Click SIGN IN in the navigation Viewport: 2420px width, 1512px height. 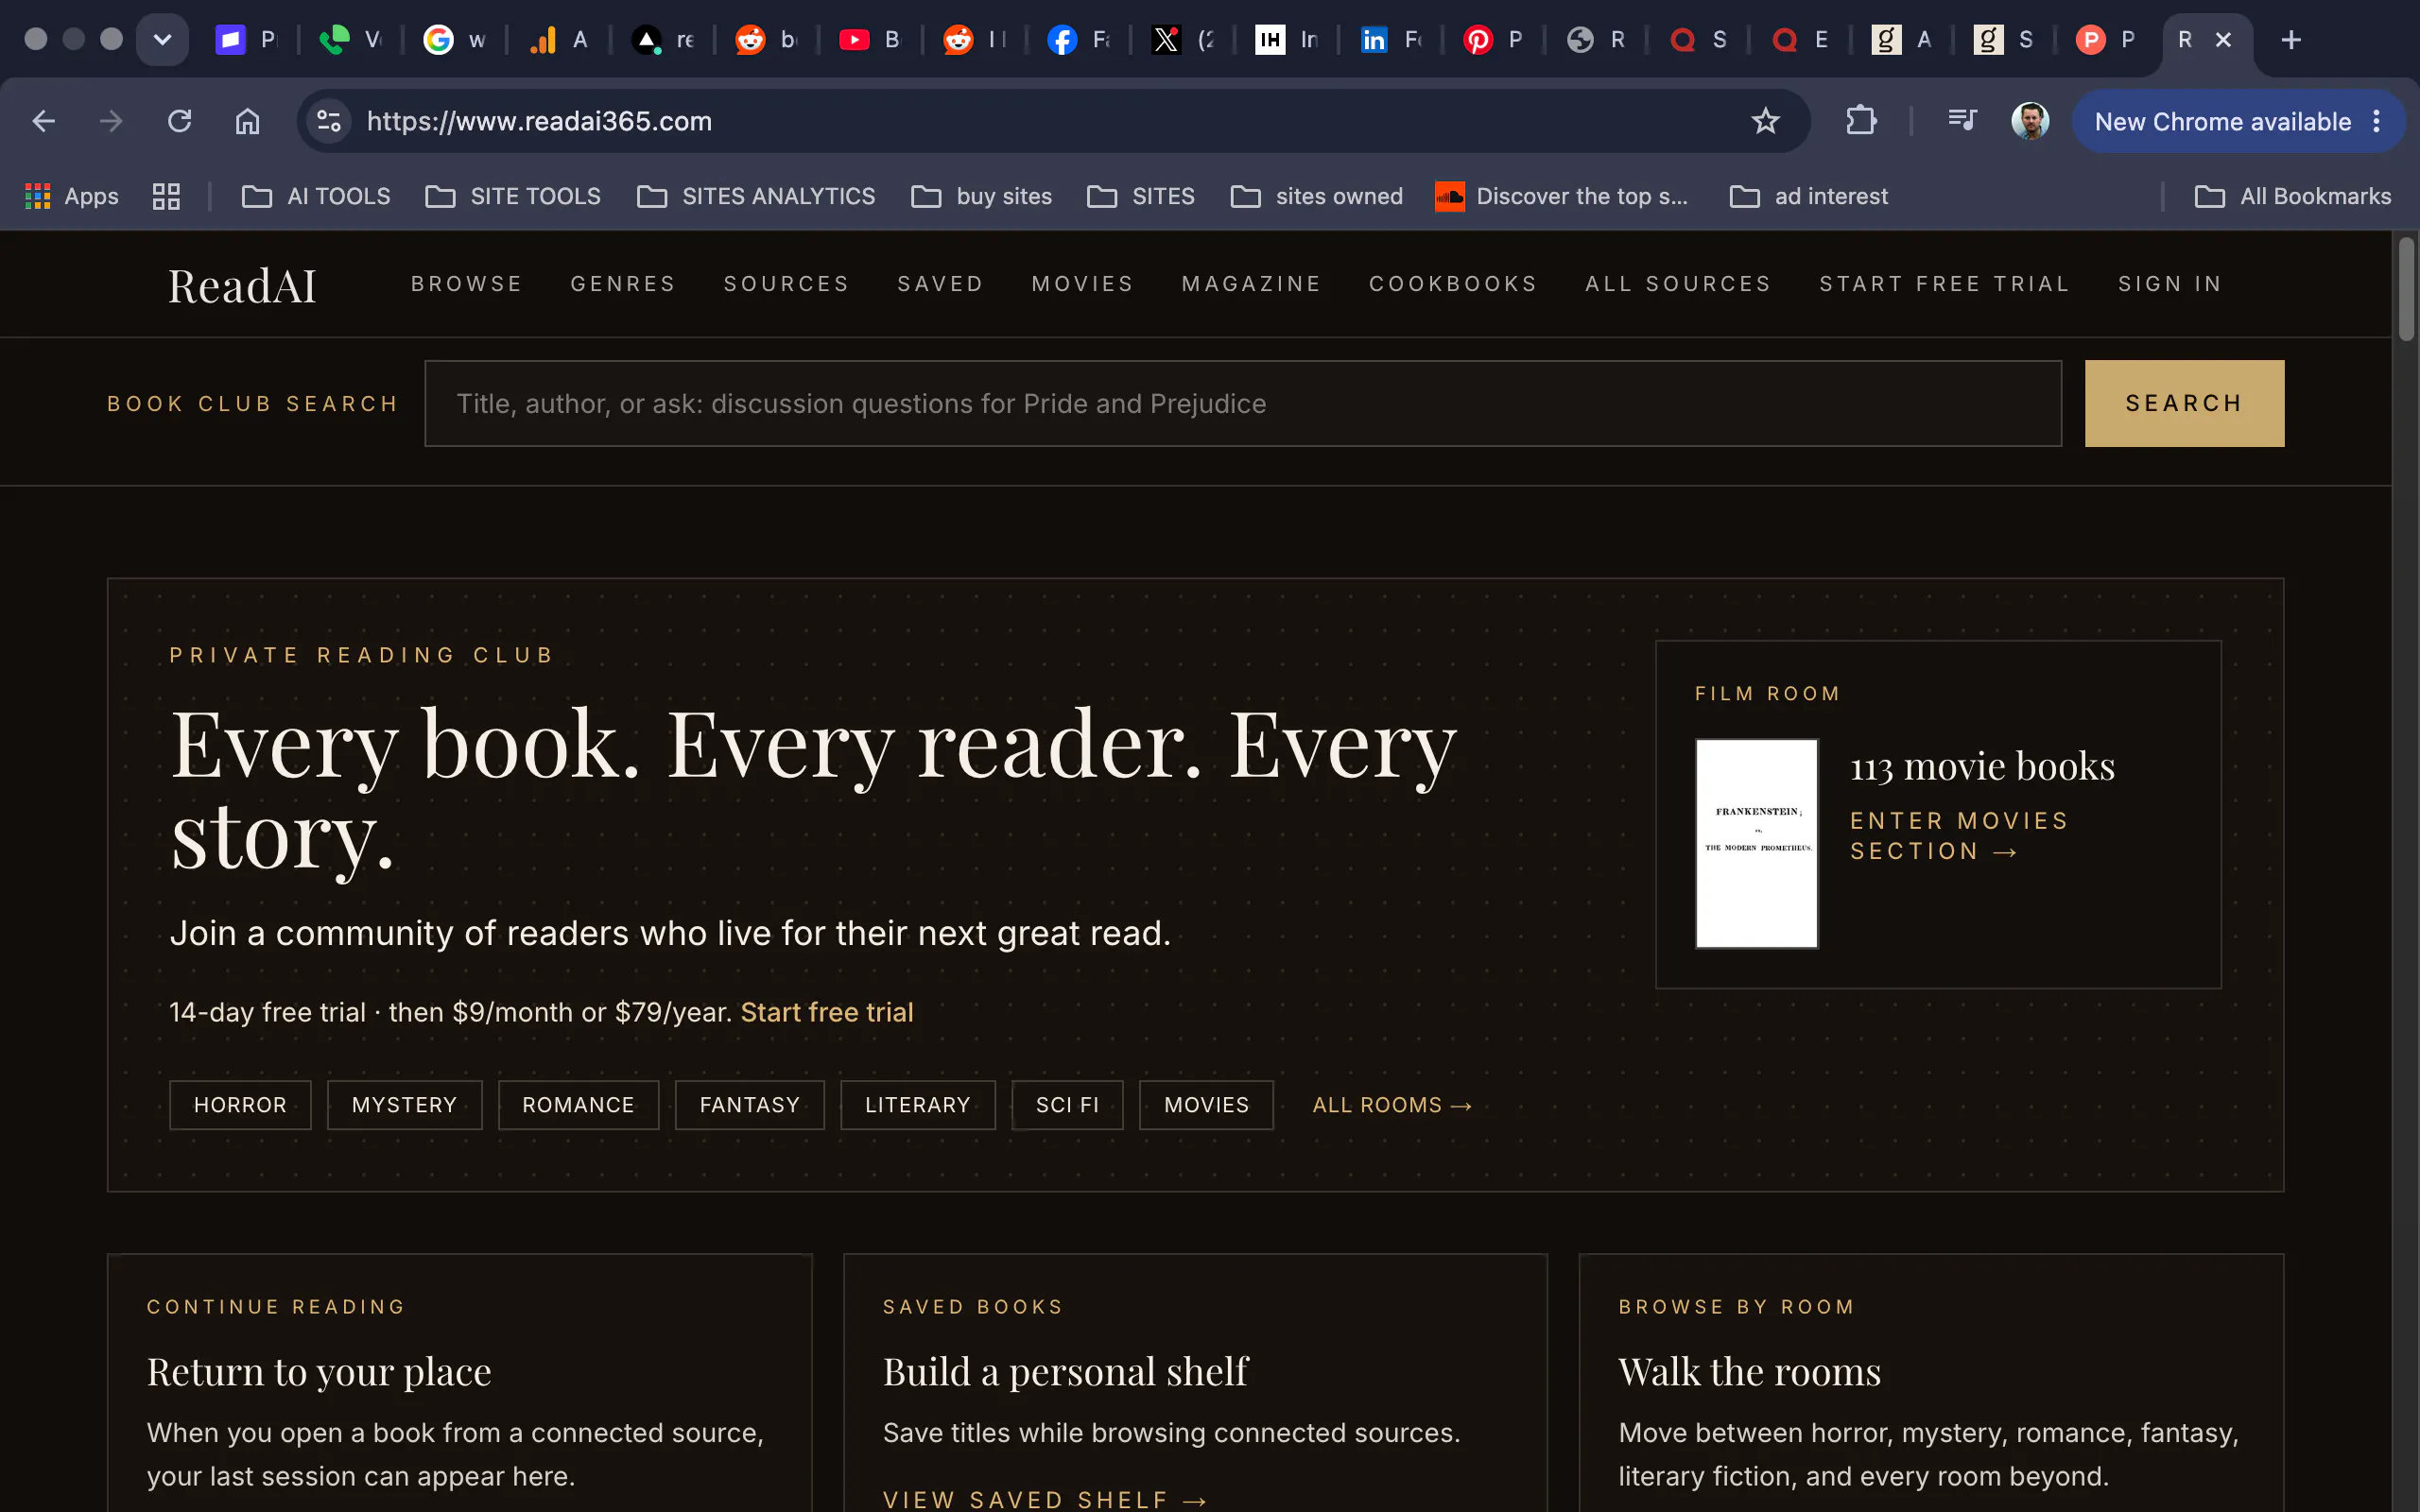pyautogui.click(x=2170, y=284)
